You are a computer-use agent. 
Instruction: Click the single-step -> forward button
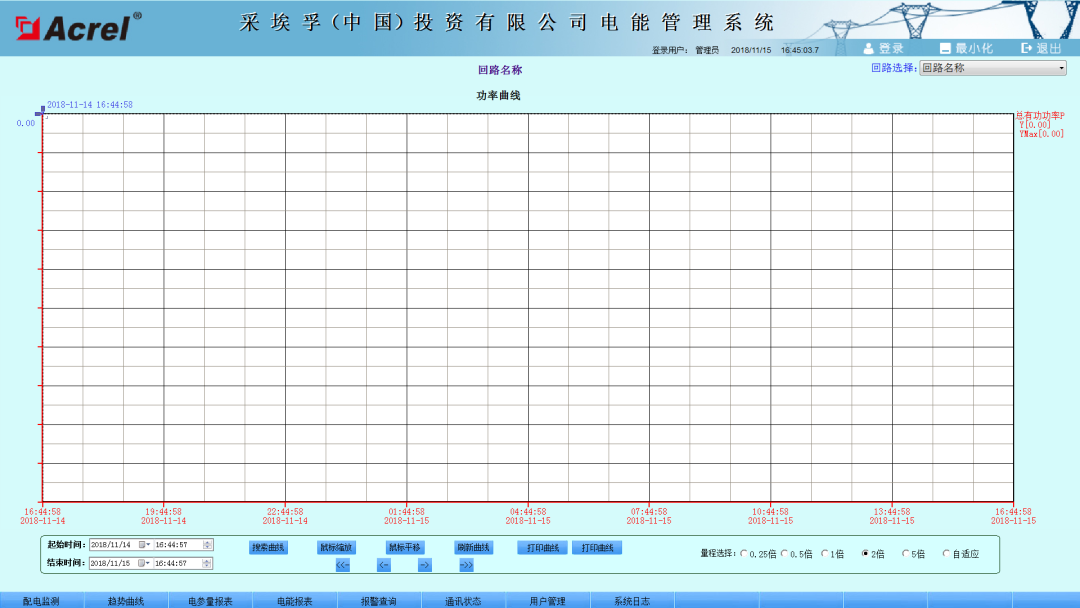pos(423,565)
